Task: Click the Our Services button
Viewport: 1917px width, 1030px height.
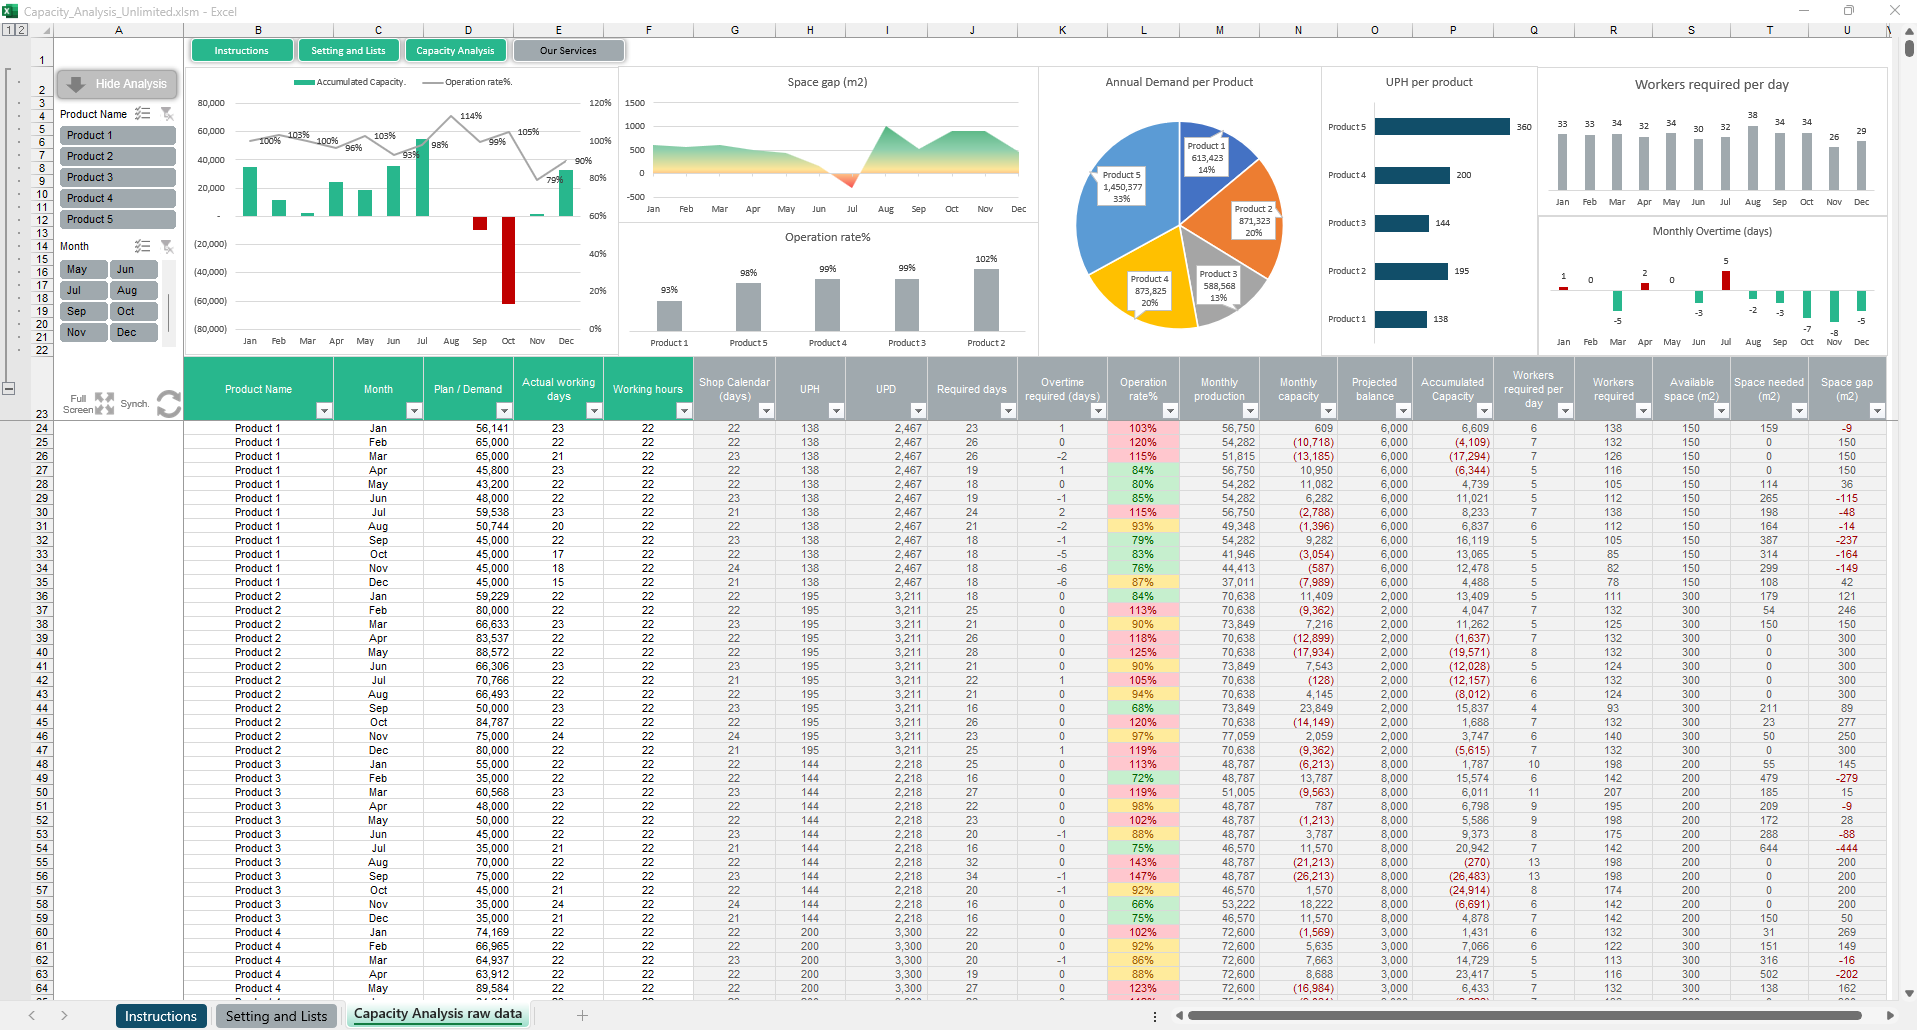Action: pos(568,51)
